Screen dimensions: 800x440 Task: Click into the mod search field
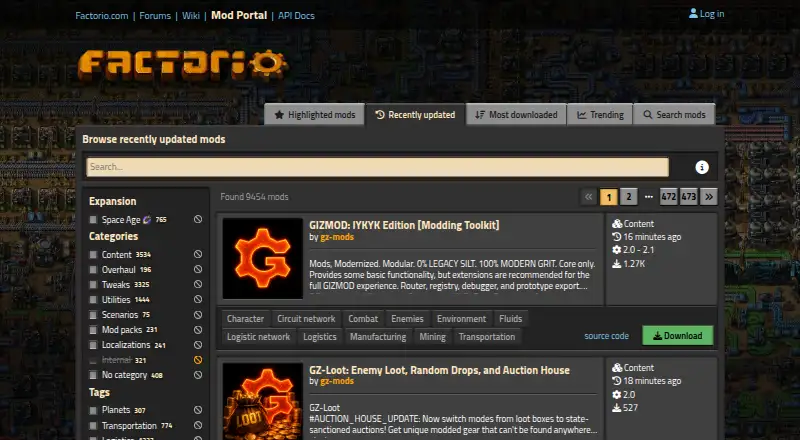coord(378,167)
